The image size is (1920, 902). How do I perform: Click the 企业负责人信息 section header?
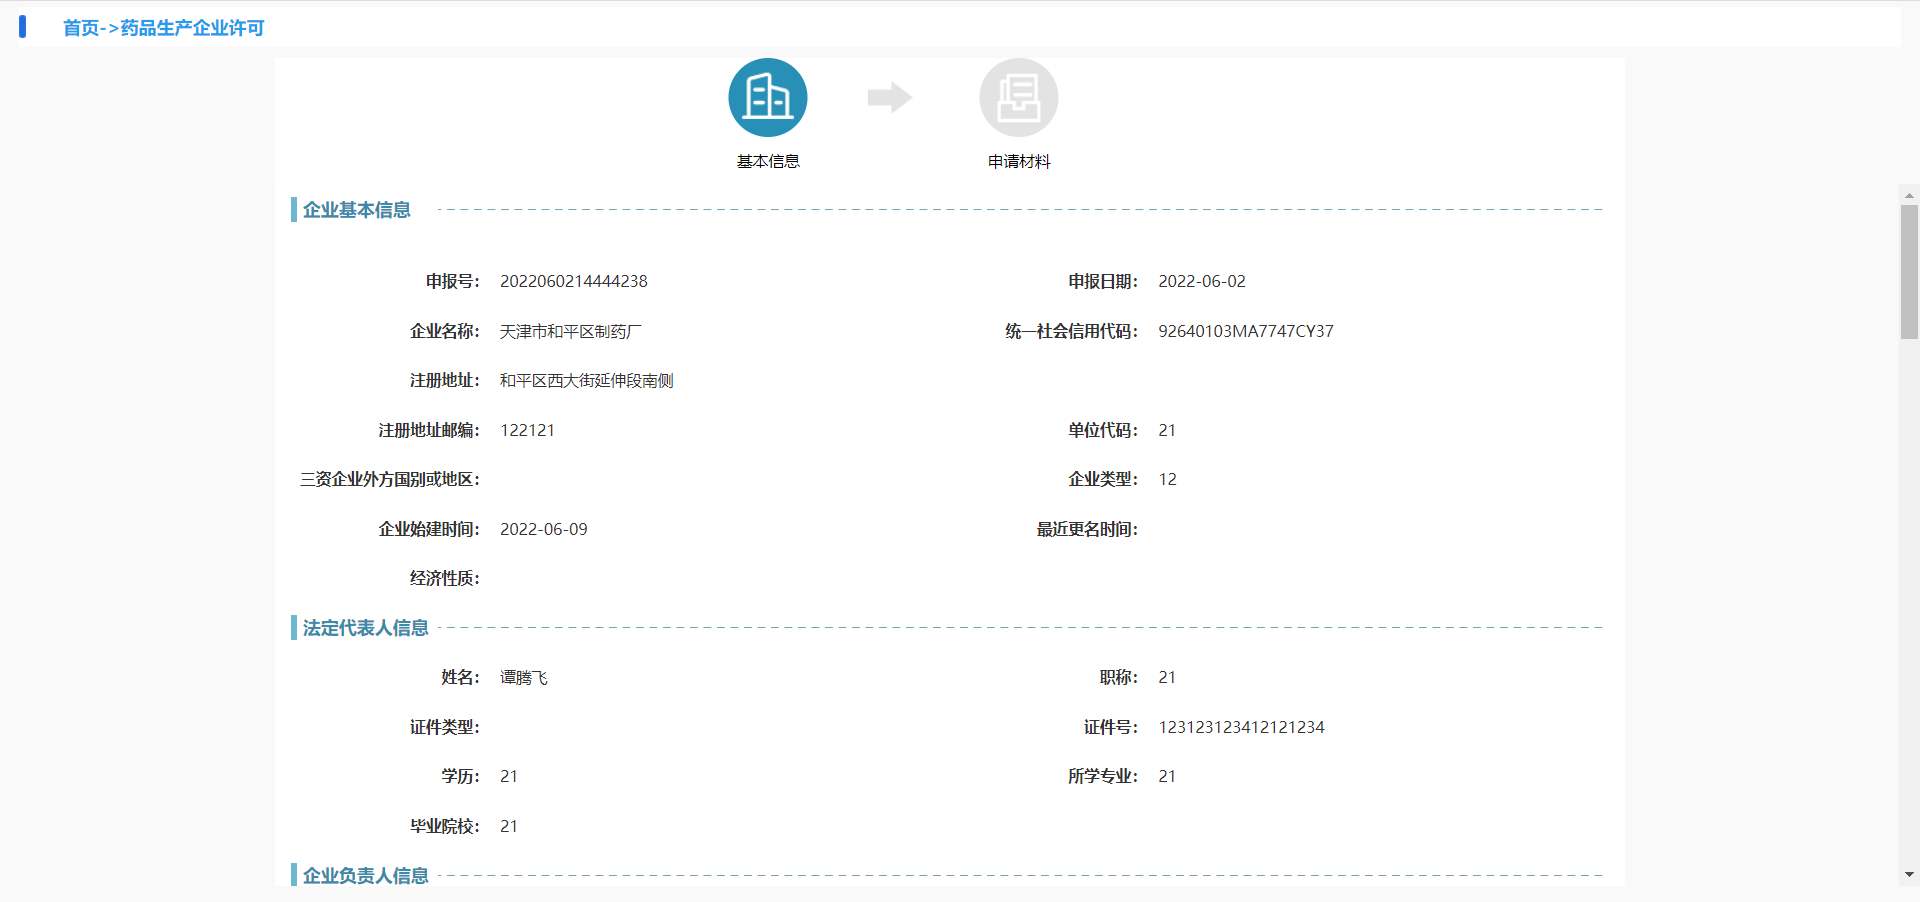365,875
